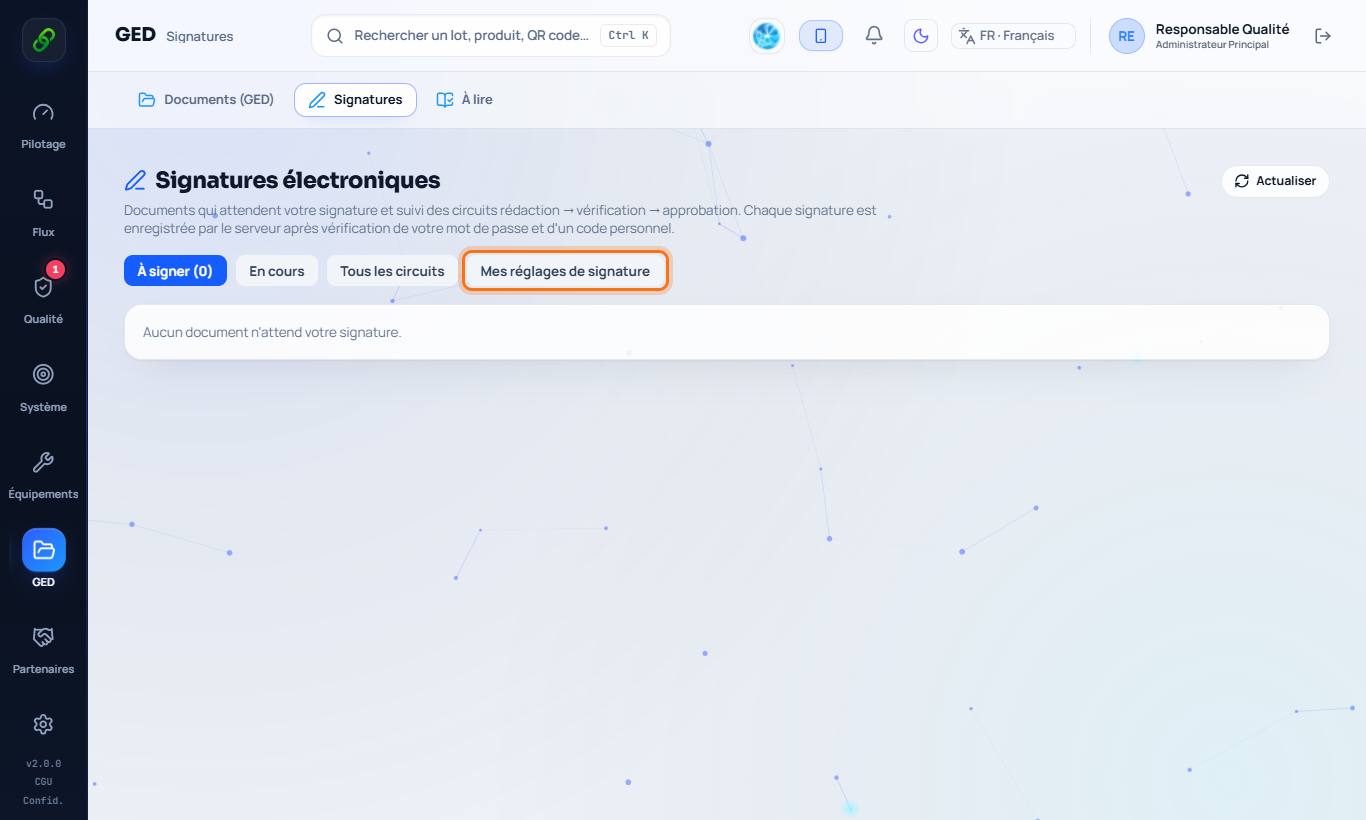Focus the search lot, produit, QR code field
Image resolution: width=1366 pixels, height=820 pixels.
[491, 36]
